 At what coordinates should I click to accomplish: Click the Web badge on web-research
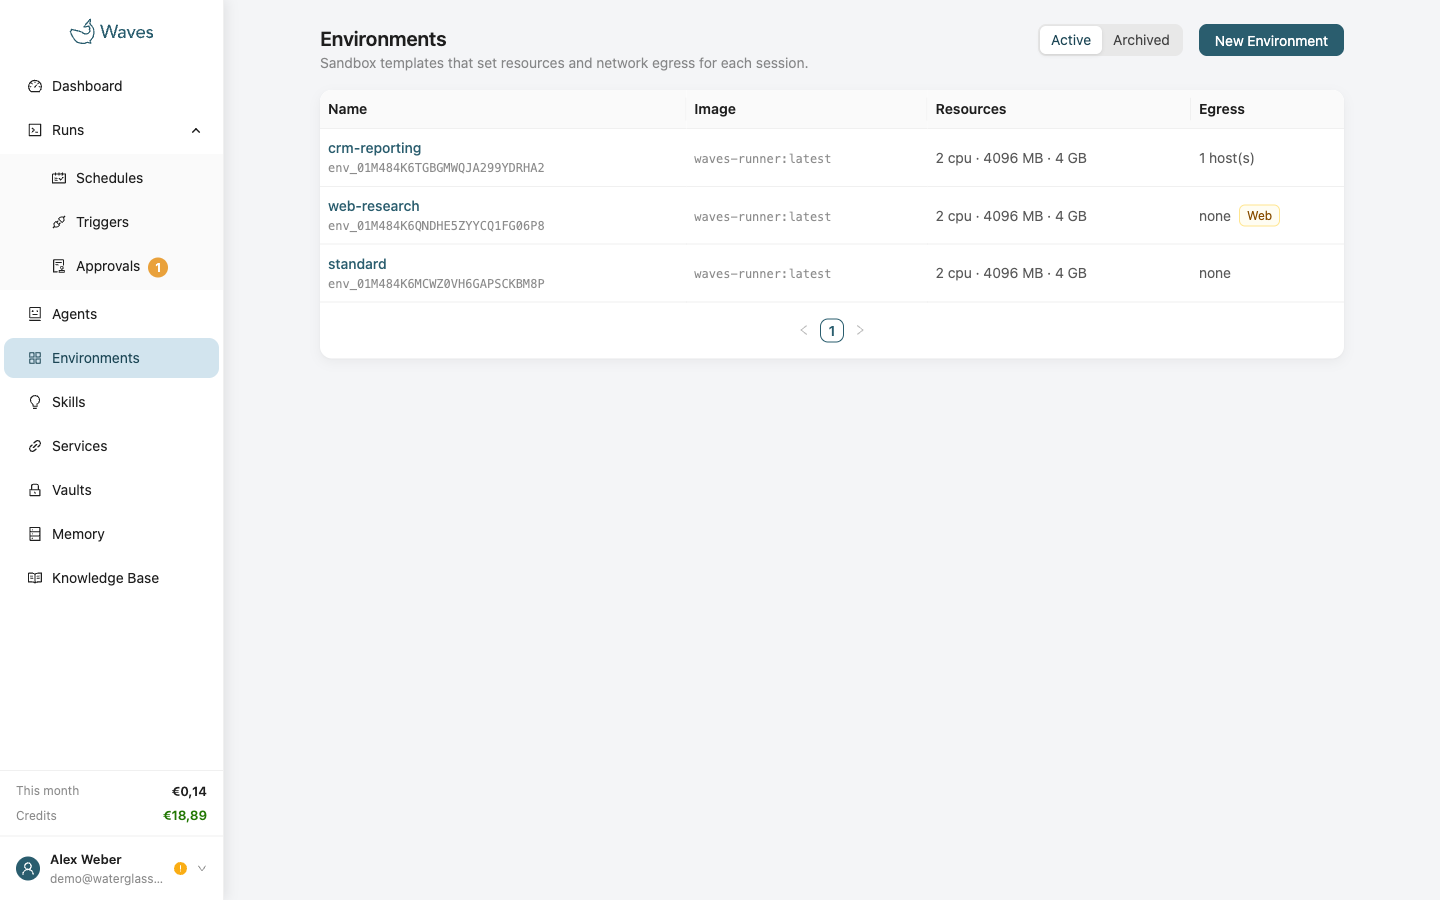(1259, 216)
